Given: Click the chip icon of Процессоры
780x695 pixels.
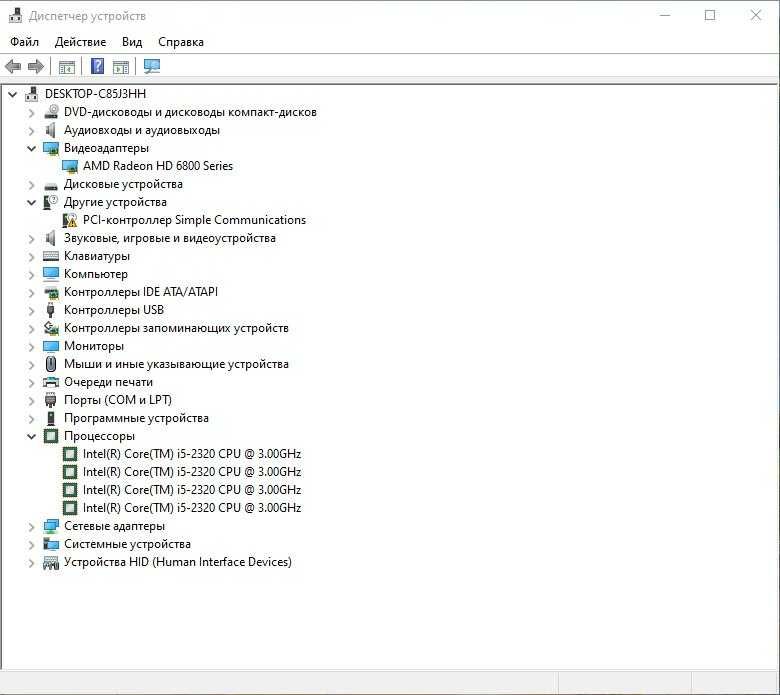Looking at the screenshot, I should (x=51, y=436).
